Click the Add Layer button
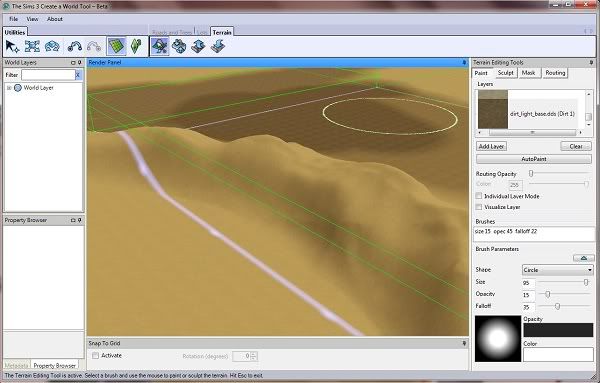600x383 pixels. [491, 146]
